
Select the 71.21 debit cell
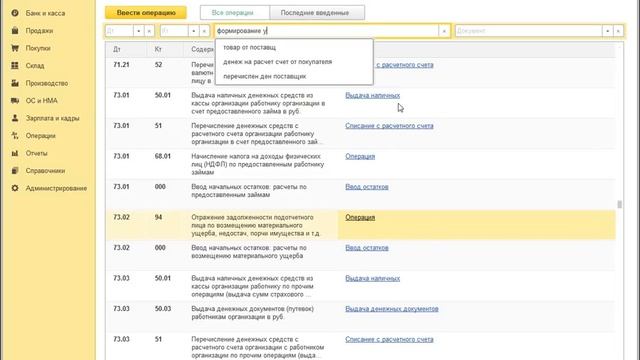click(121, 65)
